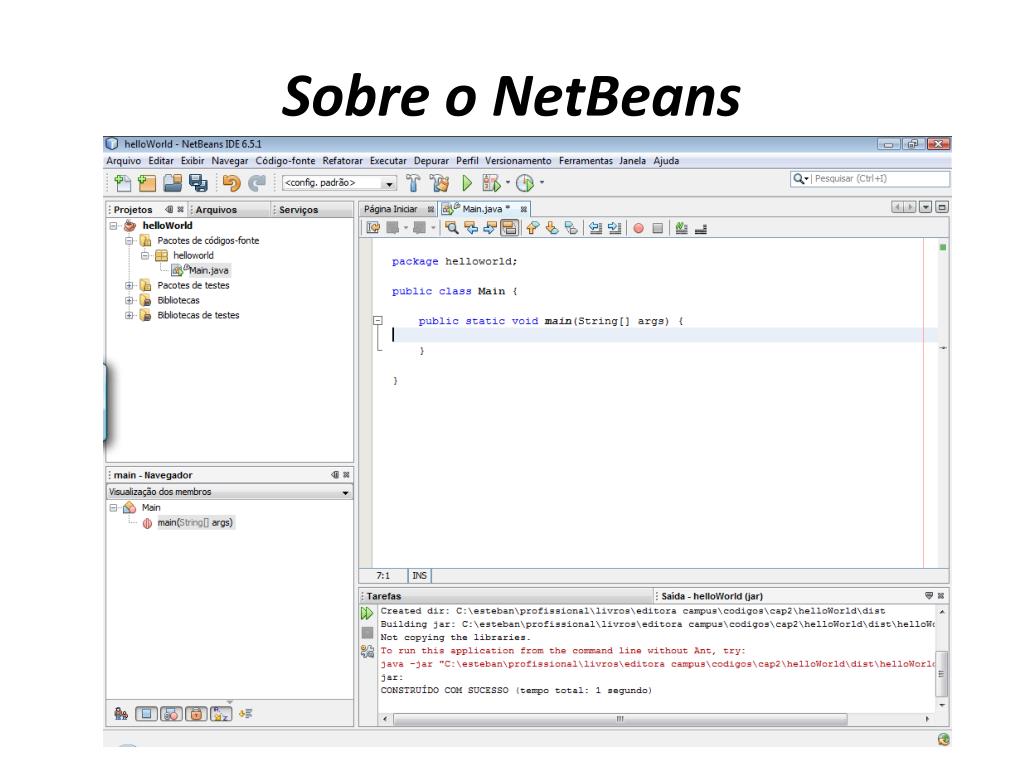
Task: Toggle Show Inherited Members in Navigator
Action: (121, 714)
